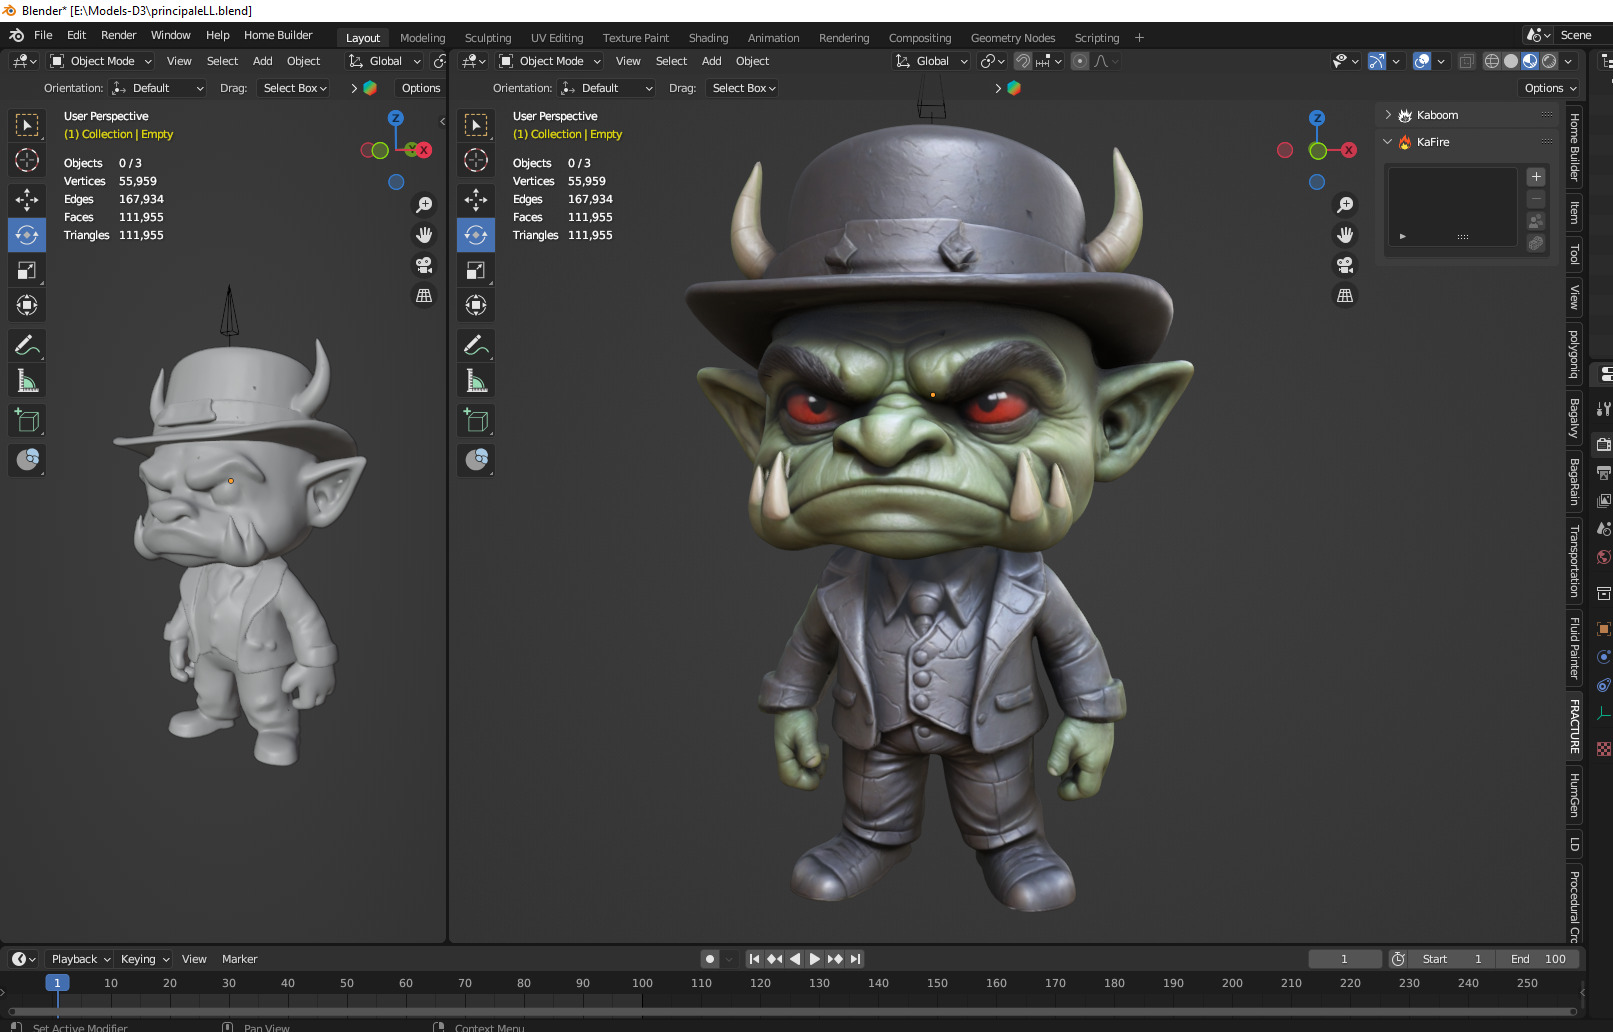The height and width of the screenshot is (1032, 1613).
Task: Switch to Wireframe viewport shading
Action: click(x=1491, y=61)
